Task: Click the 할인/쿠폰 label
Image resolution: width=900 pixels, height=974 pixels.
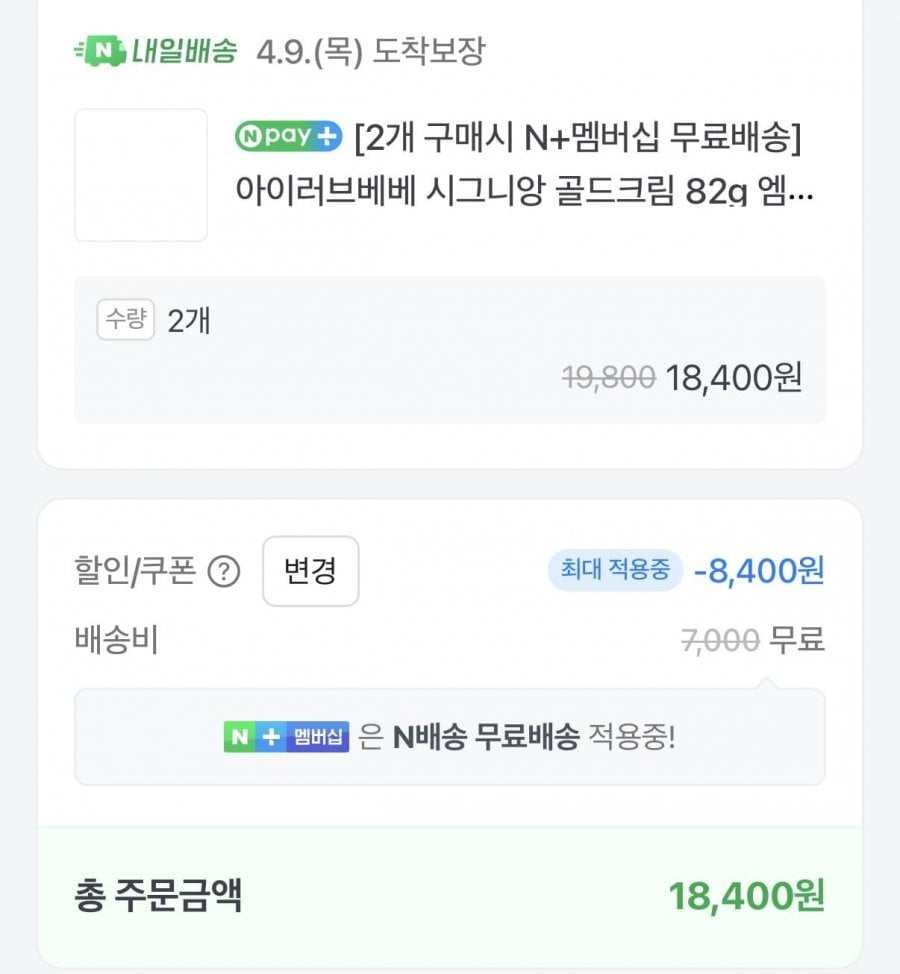Action: click(135, 572)
